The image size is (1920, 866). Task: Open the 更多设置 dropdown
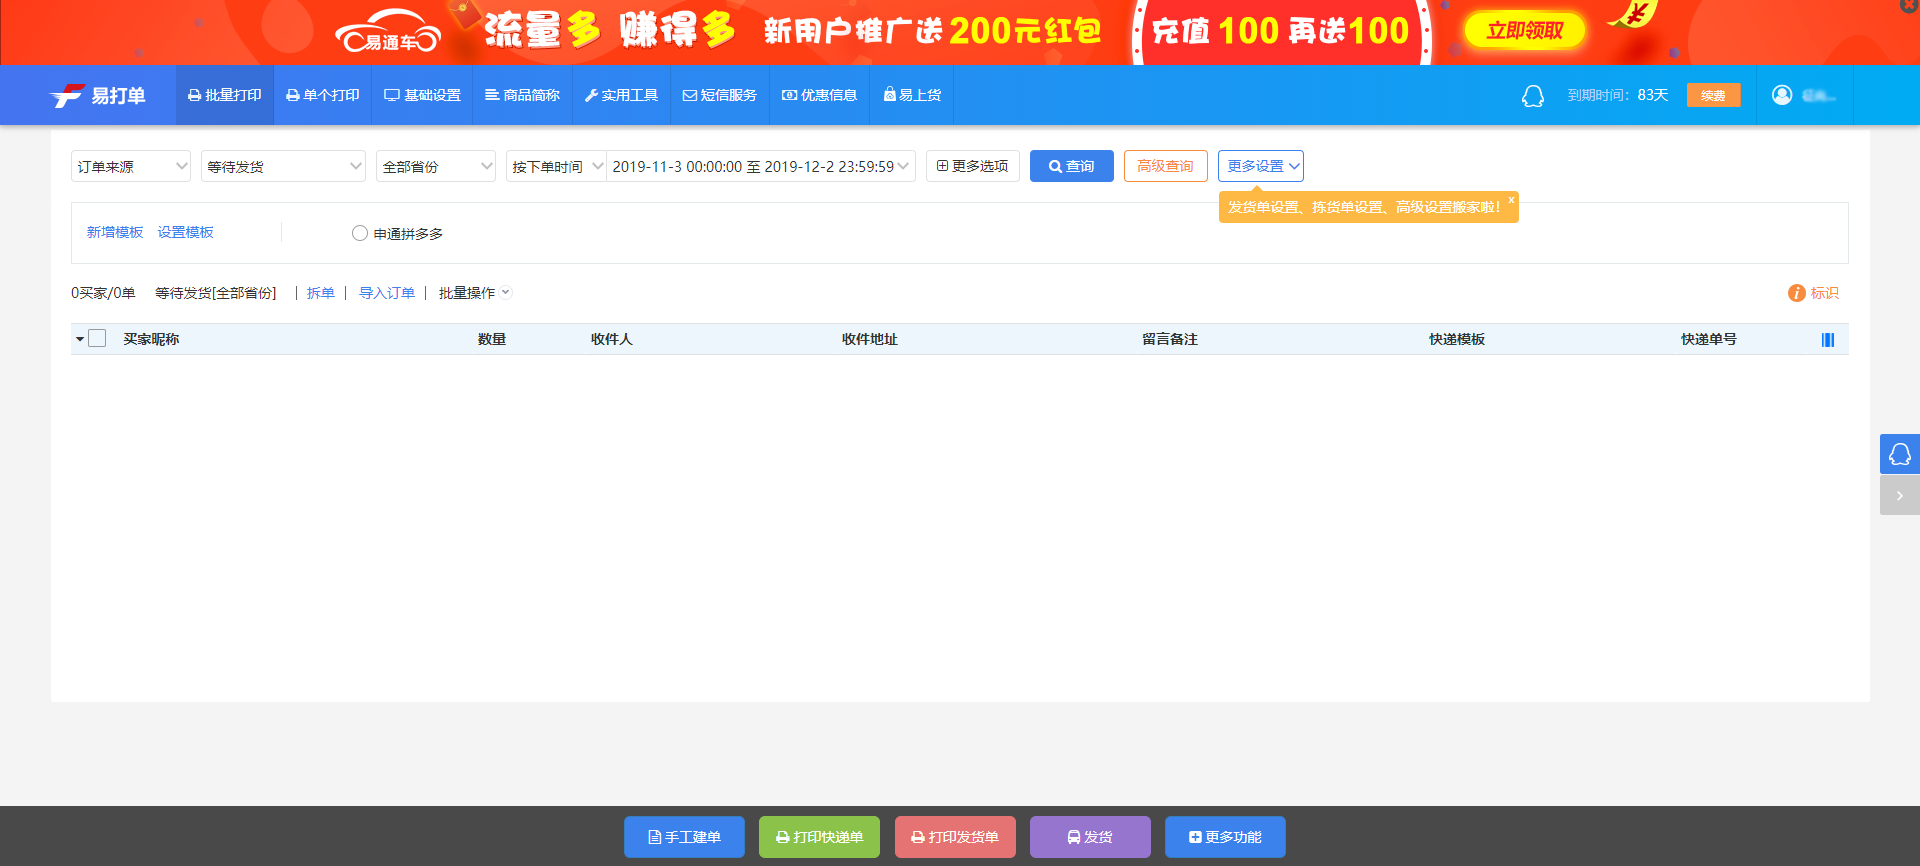pyautogui.click(x=1261, y=166)
